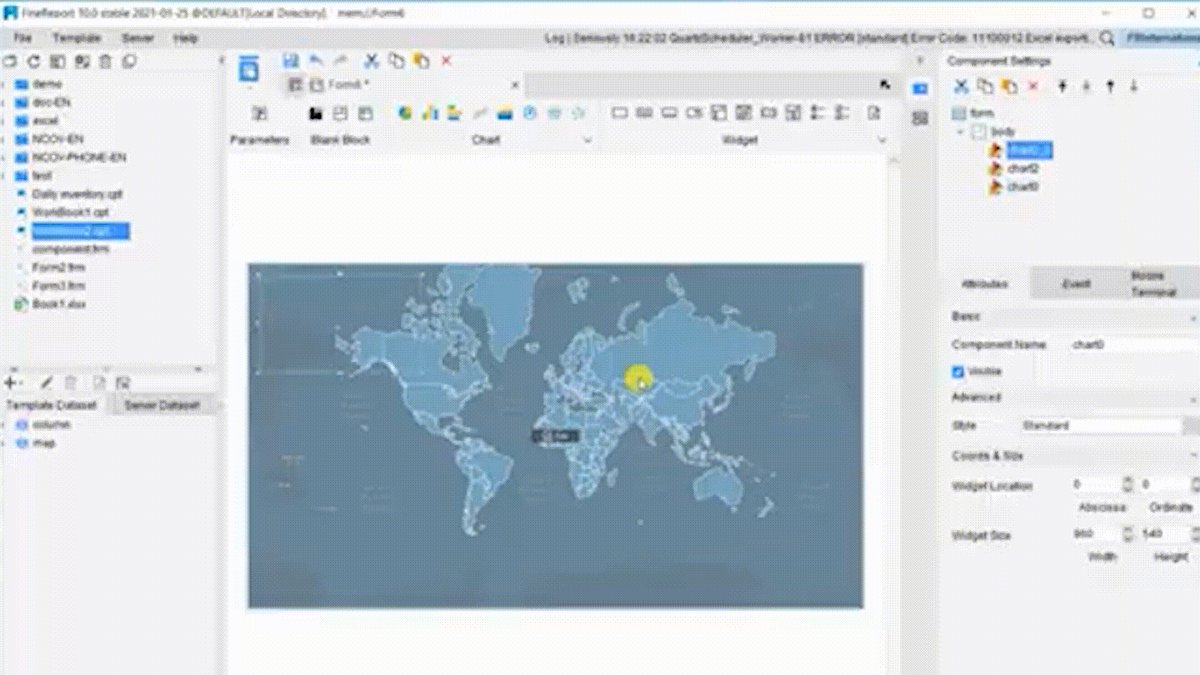Click the red Delete X in main toolbar
Image resolution: width=1200 pixels, height=675 pixels.
pos(446,61)
